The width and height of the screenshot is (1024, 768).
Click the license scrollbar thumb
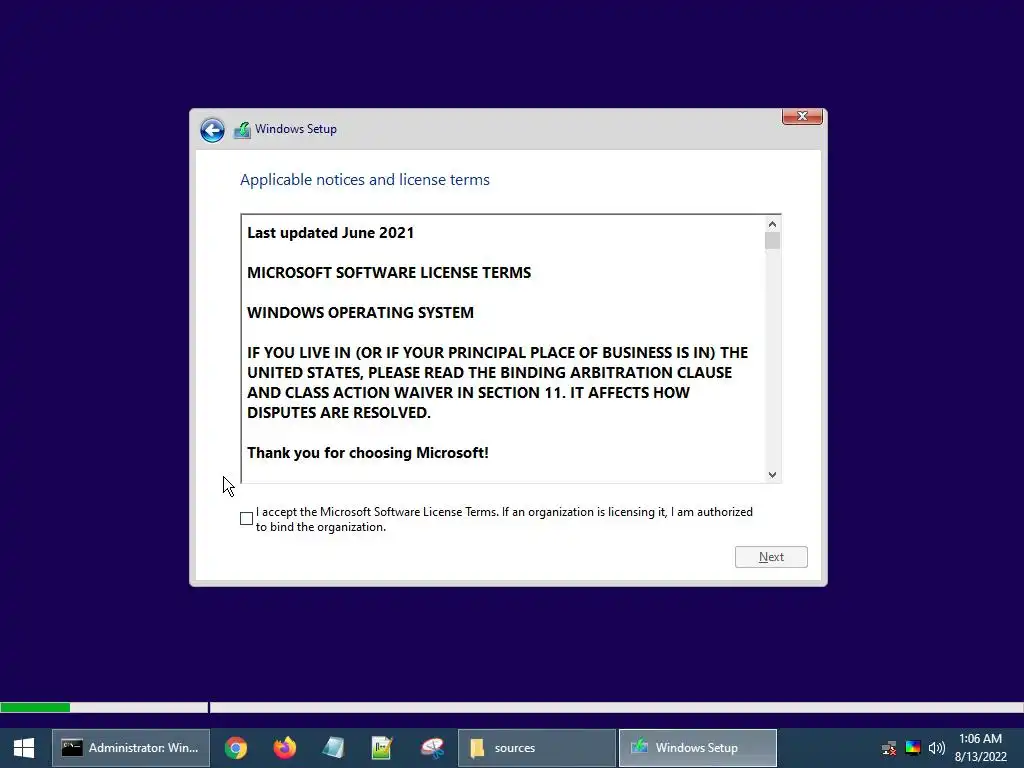point(773,241)
